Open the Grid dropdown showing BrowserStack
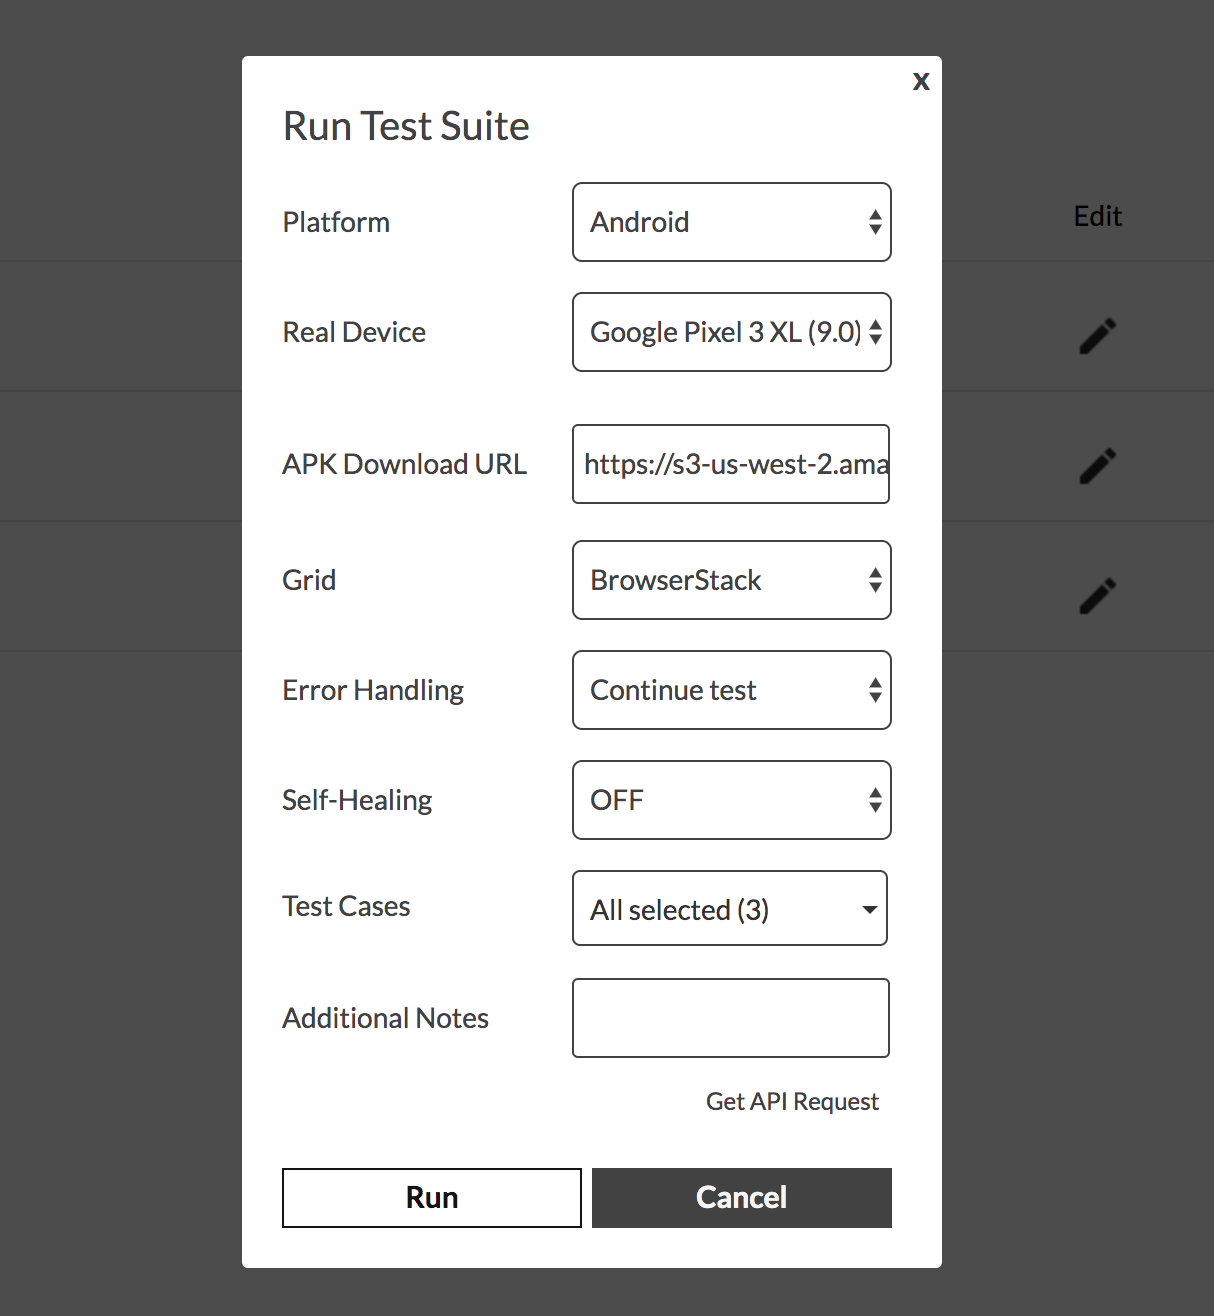This screenshot has height=1316, width=1214. click(731, 580)
